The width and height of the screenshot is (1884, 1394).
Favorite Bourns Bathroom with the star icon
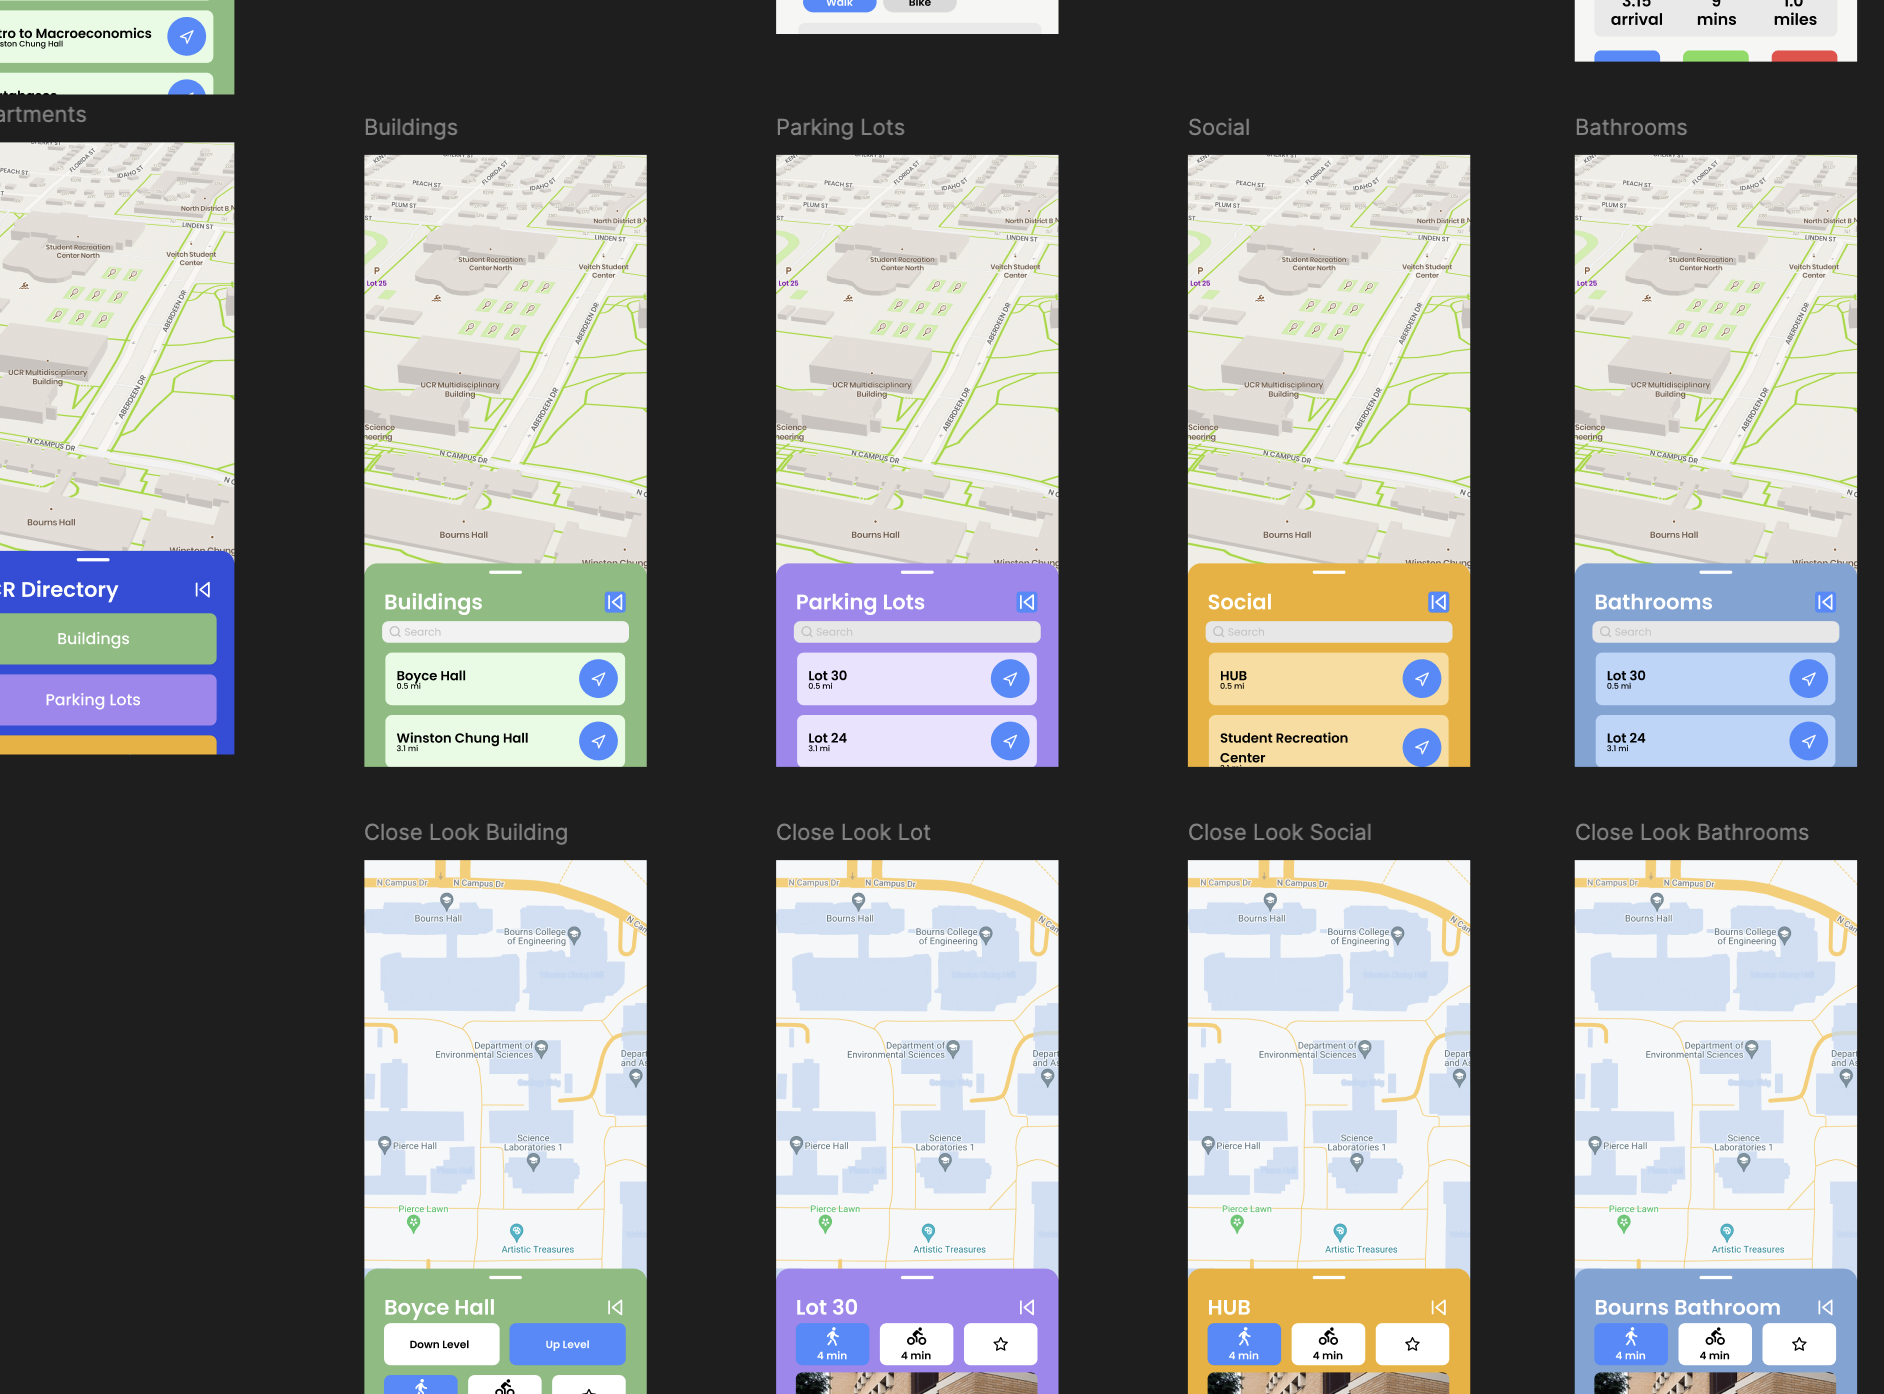(1799, 1344)
